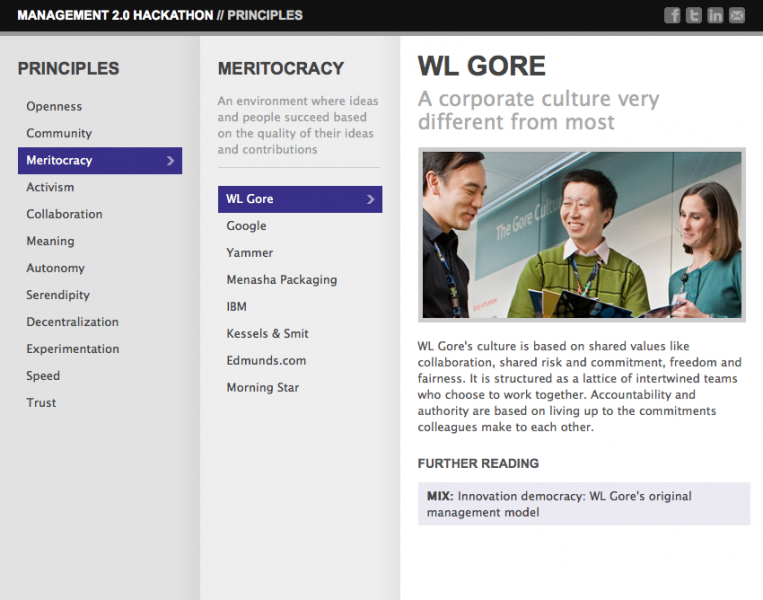Viewport: 763px width, 600px height.
Task: Open the Collaboration principle
Action: click(64, 214)
